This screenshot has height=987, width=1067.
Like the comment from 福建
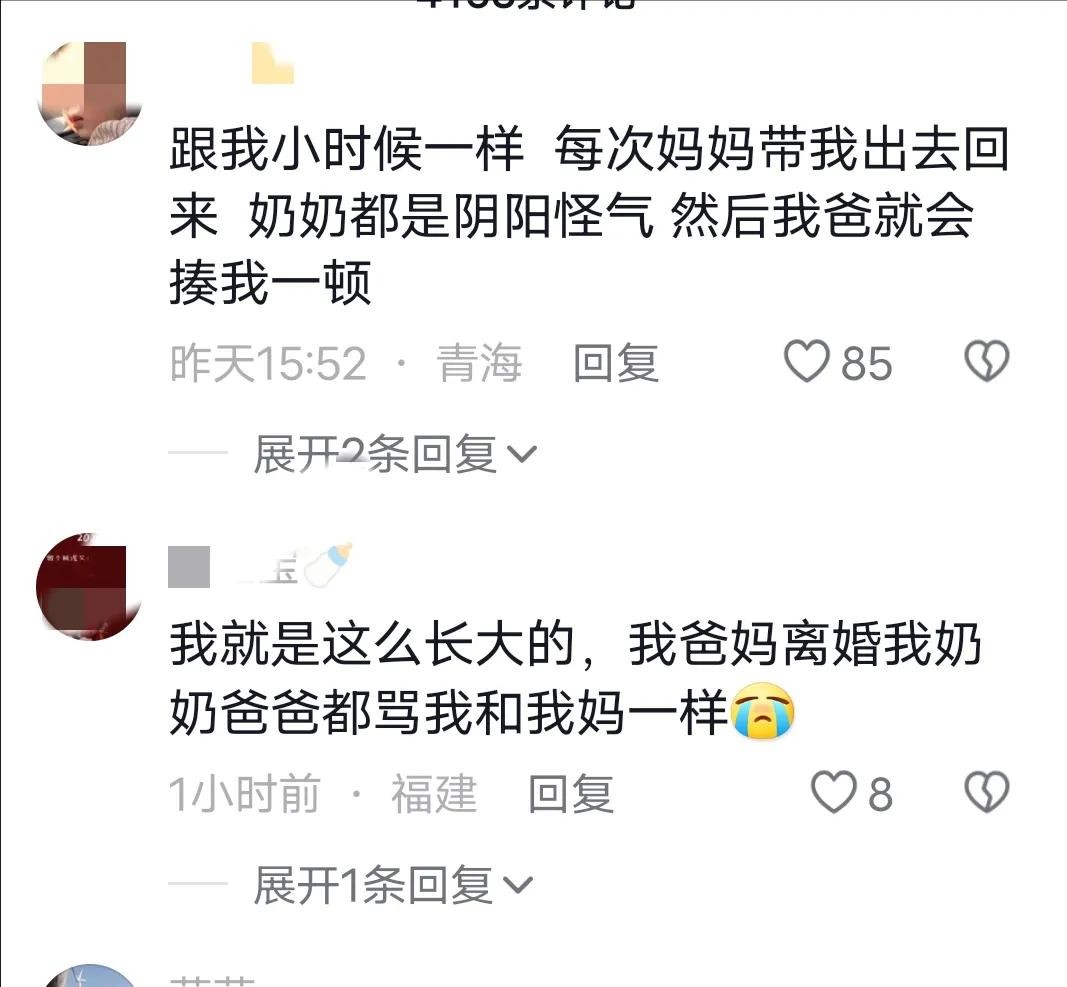click(x=834, y=792)
